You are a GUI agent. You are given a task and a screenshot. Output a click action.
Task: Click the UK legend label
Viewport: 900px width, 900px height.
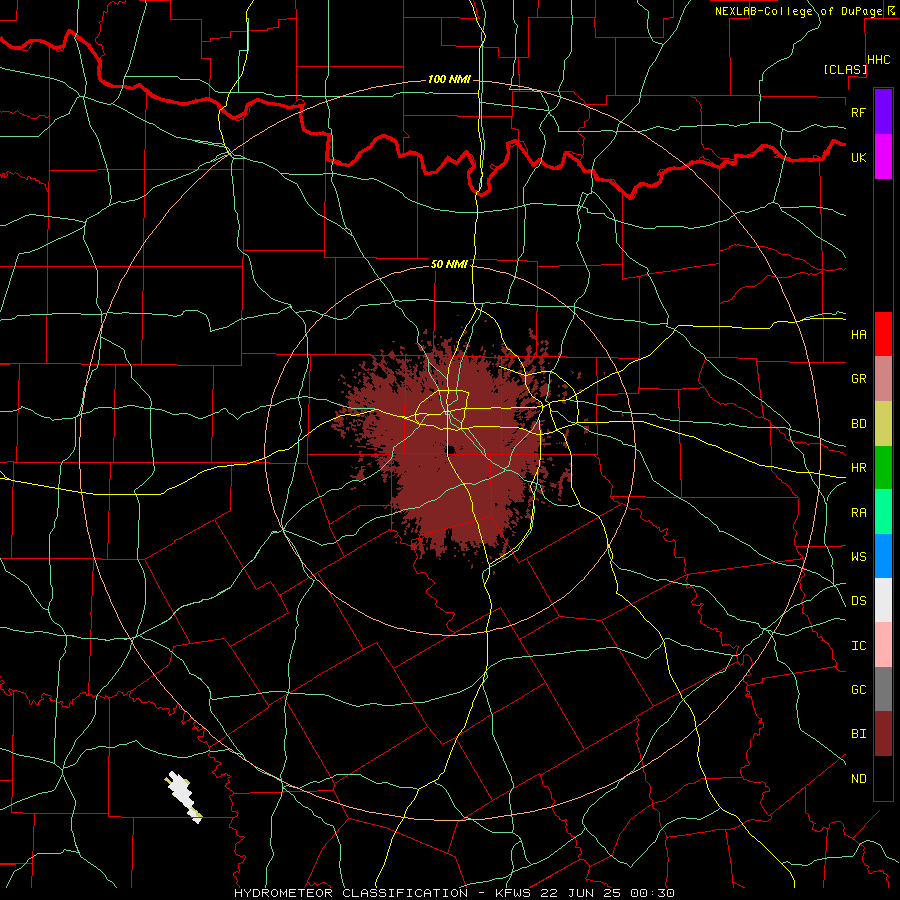858,158
